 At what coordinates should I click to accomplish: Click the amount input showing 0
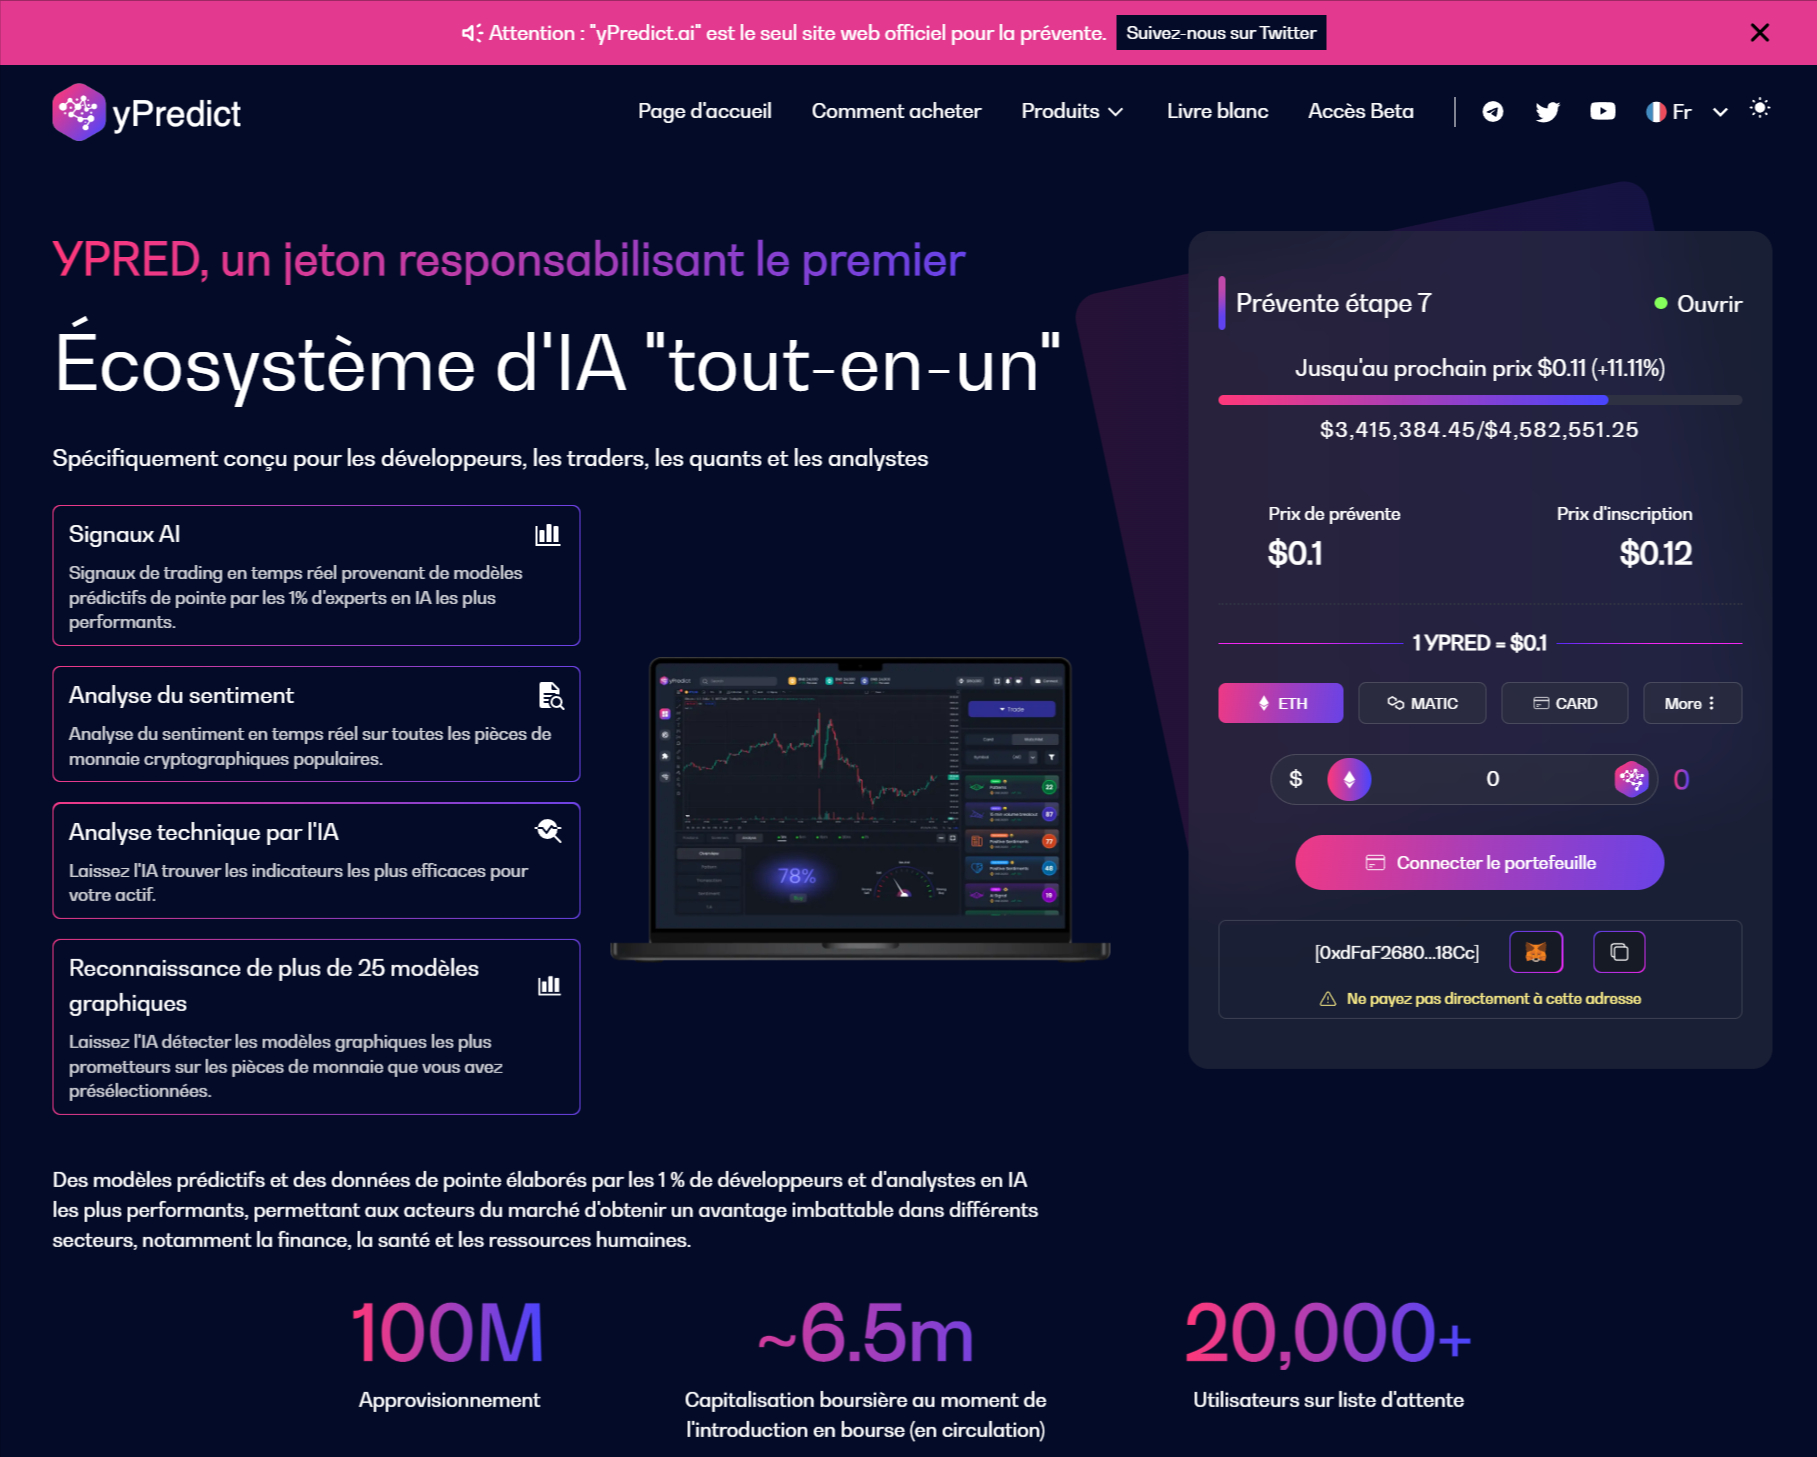(x=1492, y=779)
